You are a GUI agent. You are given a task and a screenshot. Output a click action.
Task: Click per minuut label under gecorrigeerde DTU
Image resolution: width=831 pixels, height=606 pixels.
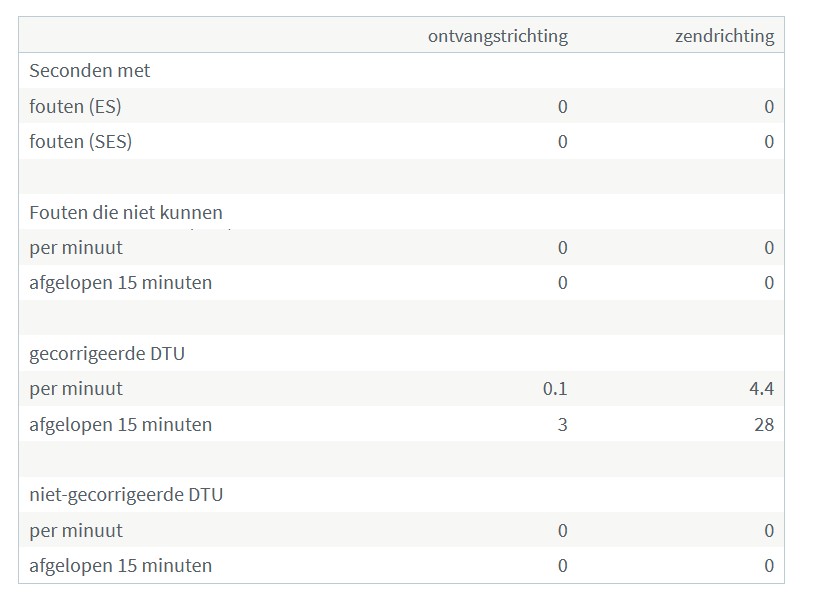coord(76,389)
